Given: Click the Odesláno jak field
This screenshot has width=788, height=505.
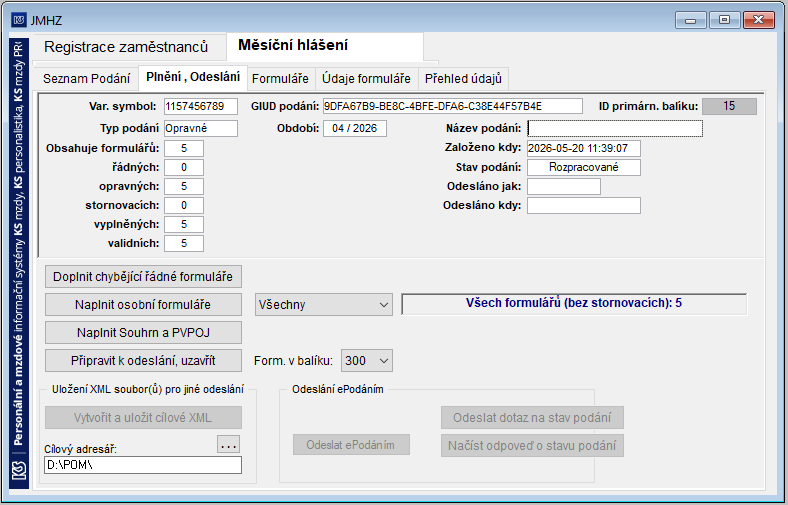Looking at the screenshot, I should click(564, 186).
